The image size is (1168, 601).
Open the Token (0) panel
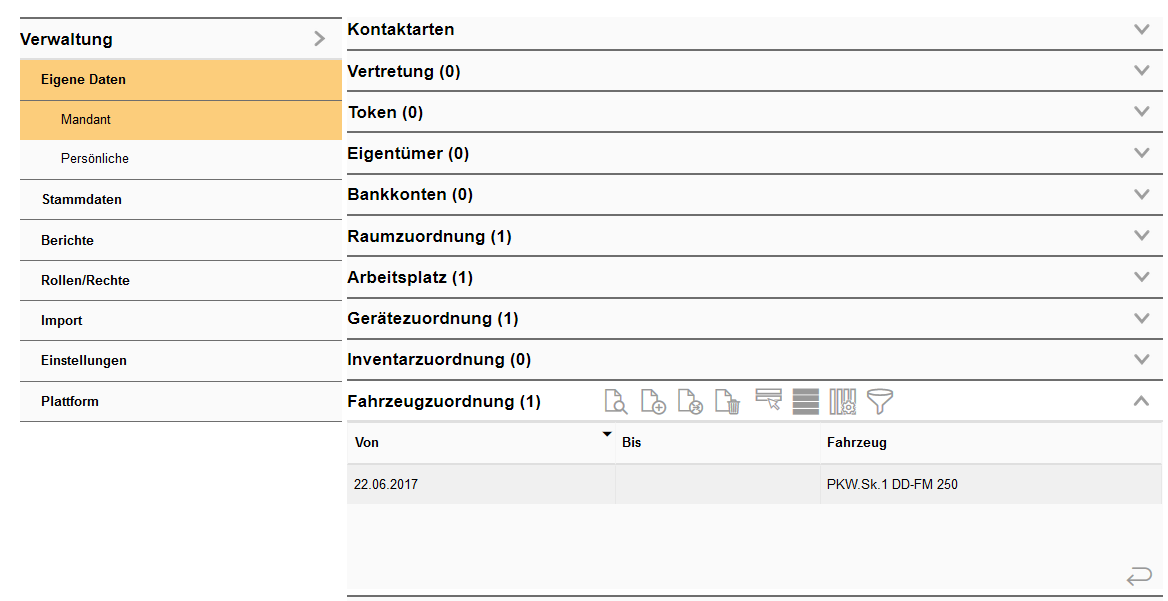[x=1140, y=112]
